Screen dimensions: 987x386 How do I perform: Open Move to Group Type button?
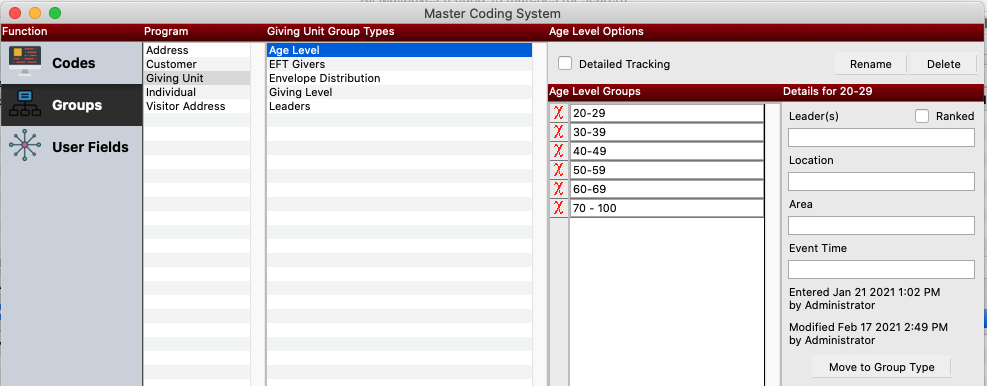tap(881, 367)
